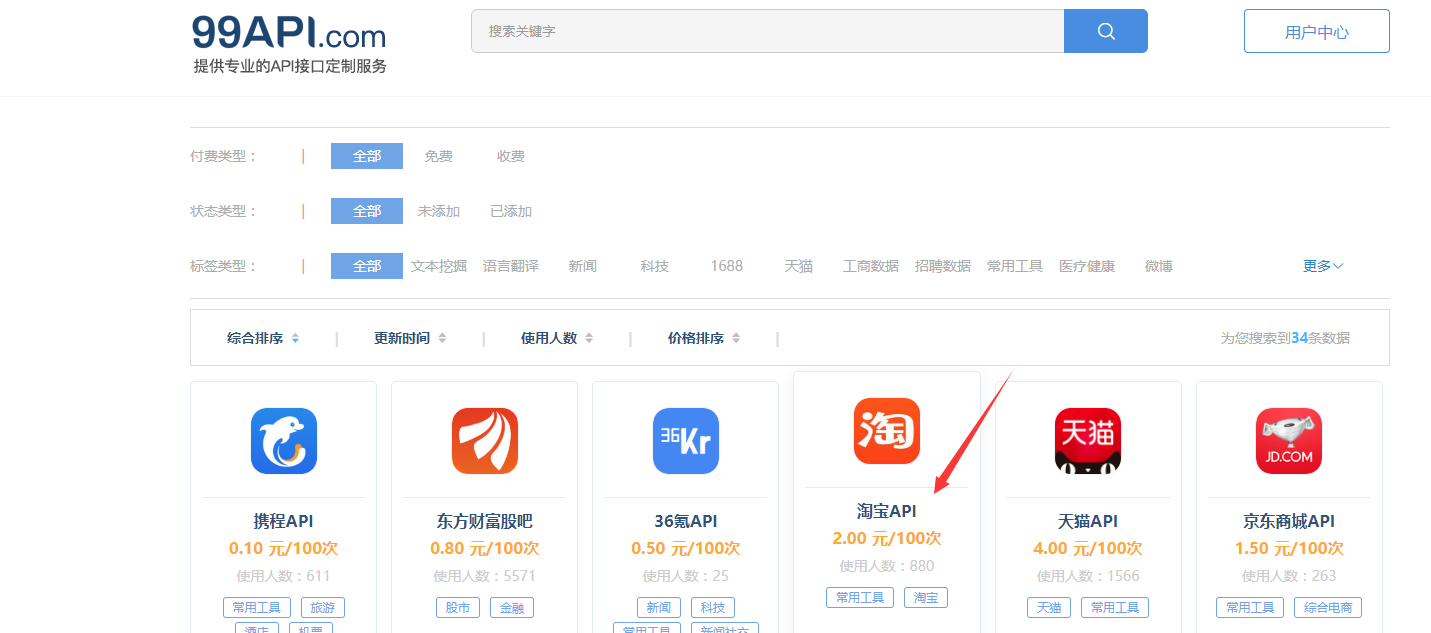Viewport: 1431px width, 633px height.
Task: Click 旅游 tag on 携程API card
Action: point(322,607)
